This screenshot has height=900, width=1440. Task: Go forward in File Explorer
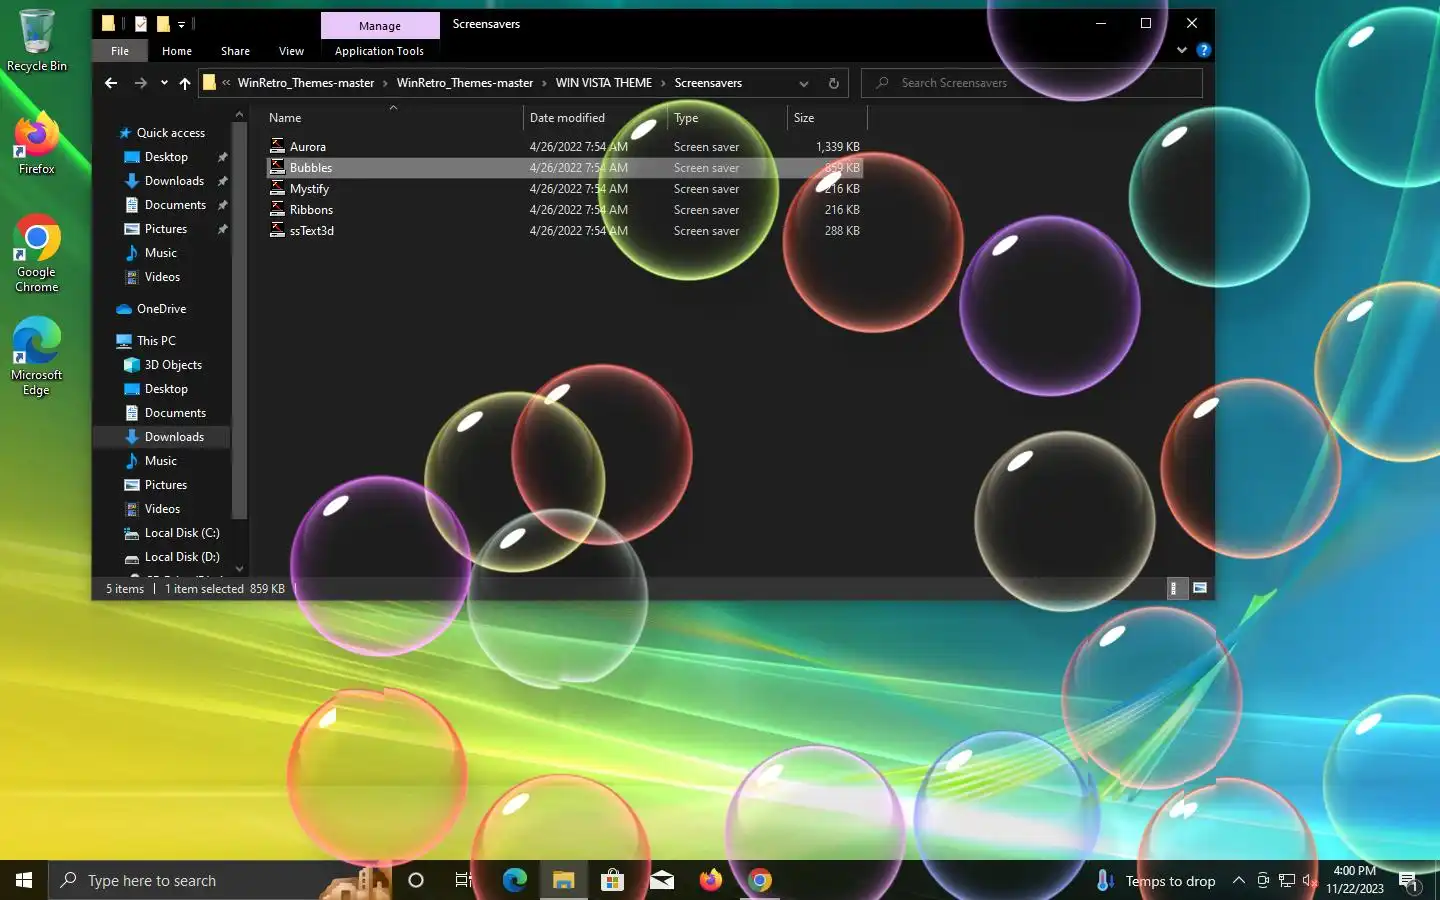(141, 83)
